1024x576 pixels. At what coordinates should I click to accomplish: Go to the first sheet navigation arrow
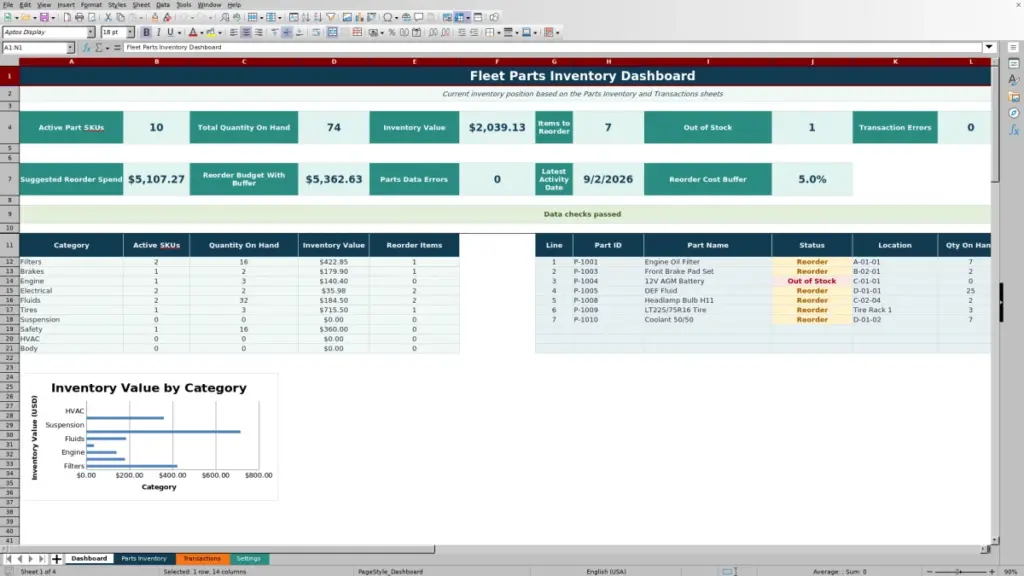click(x=8, y=559)
